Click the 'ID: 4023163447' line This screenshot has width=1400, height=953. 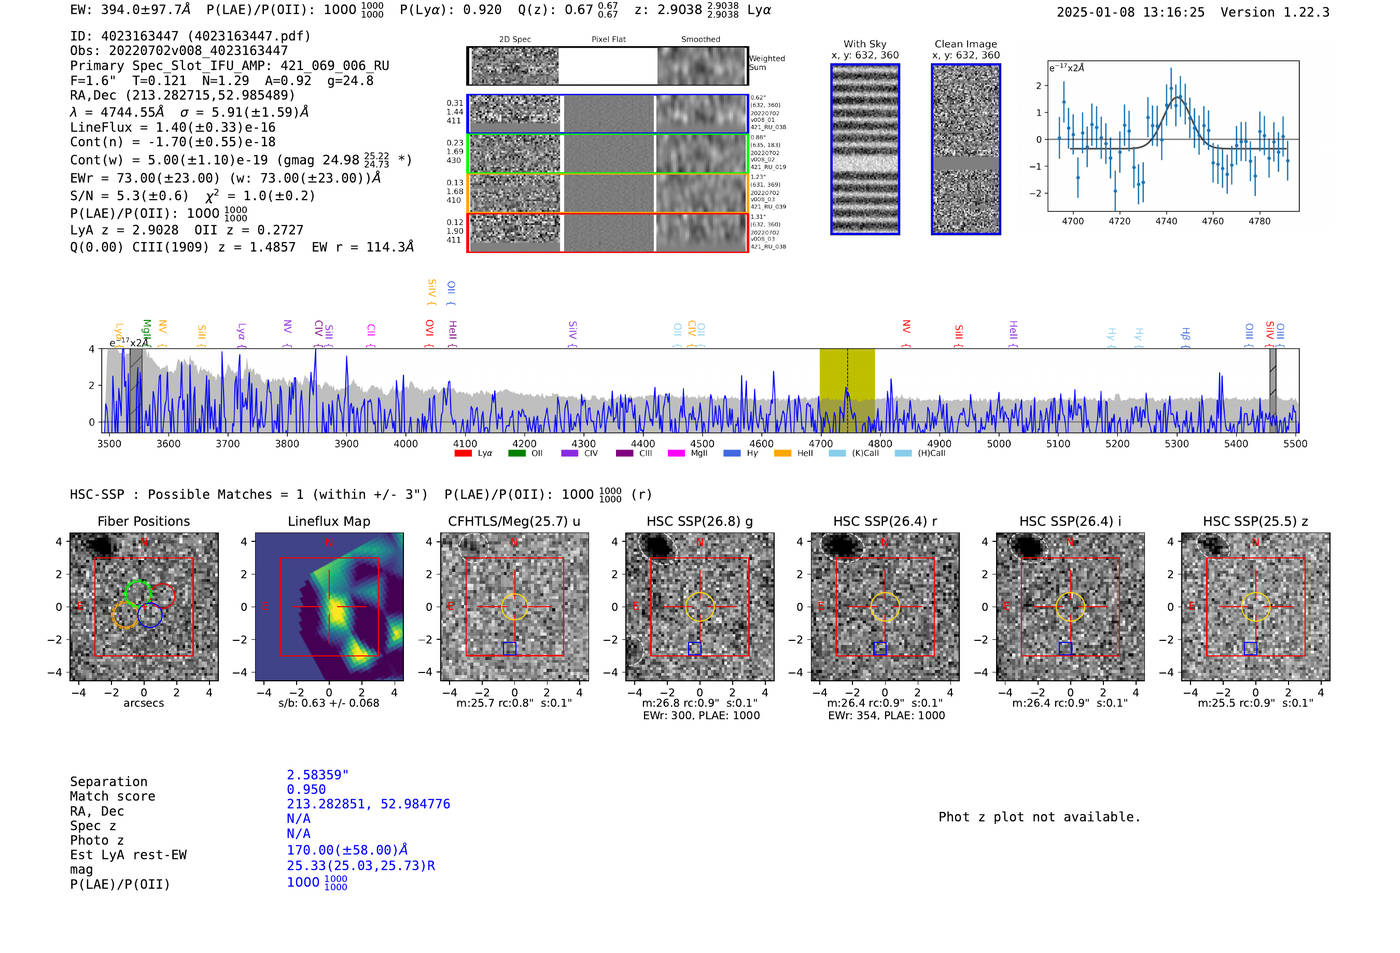pyautogui.click(x=190, y=36)
